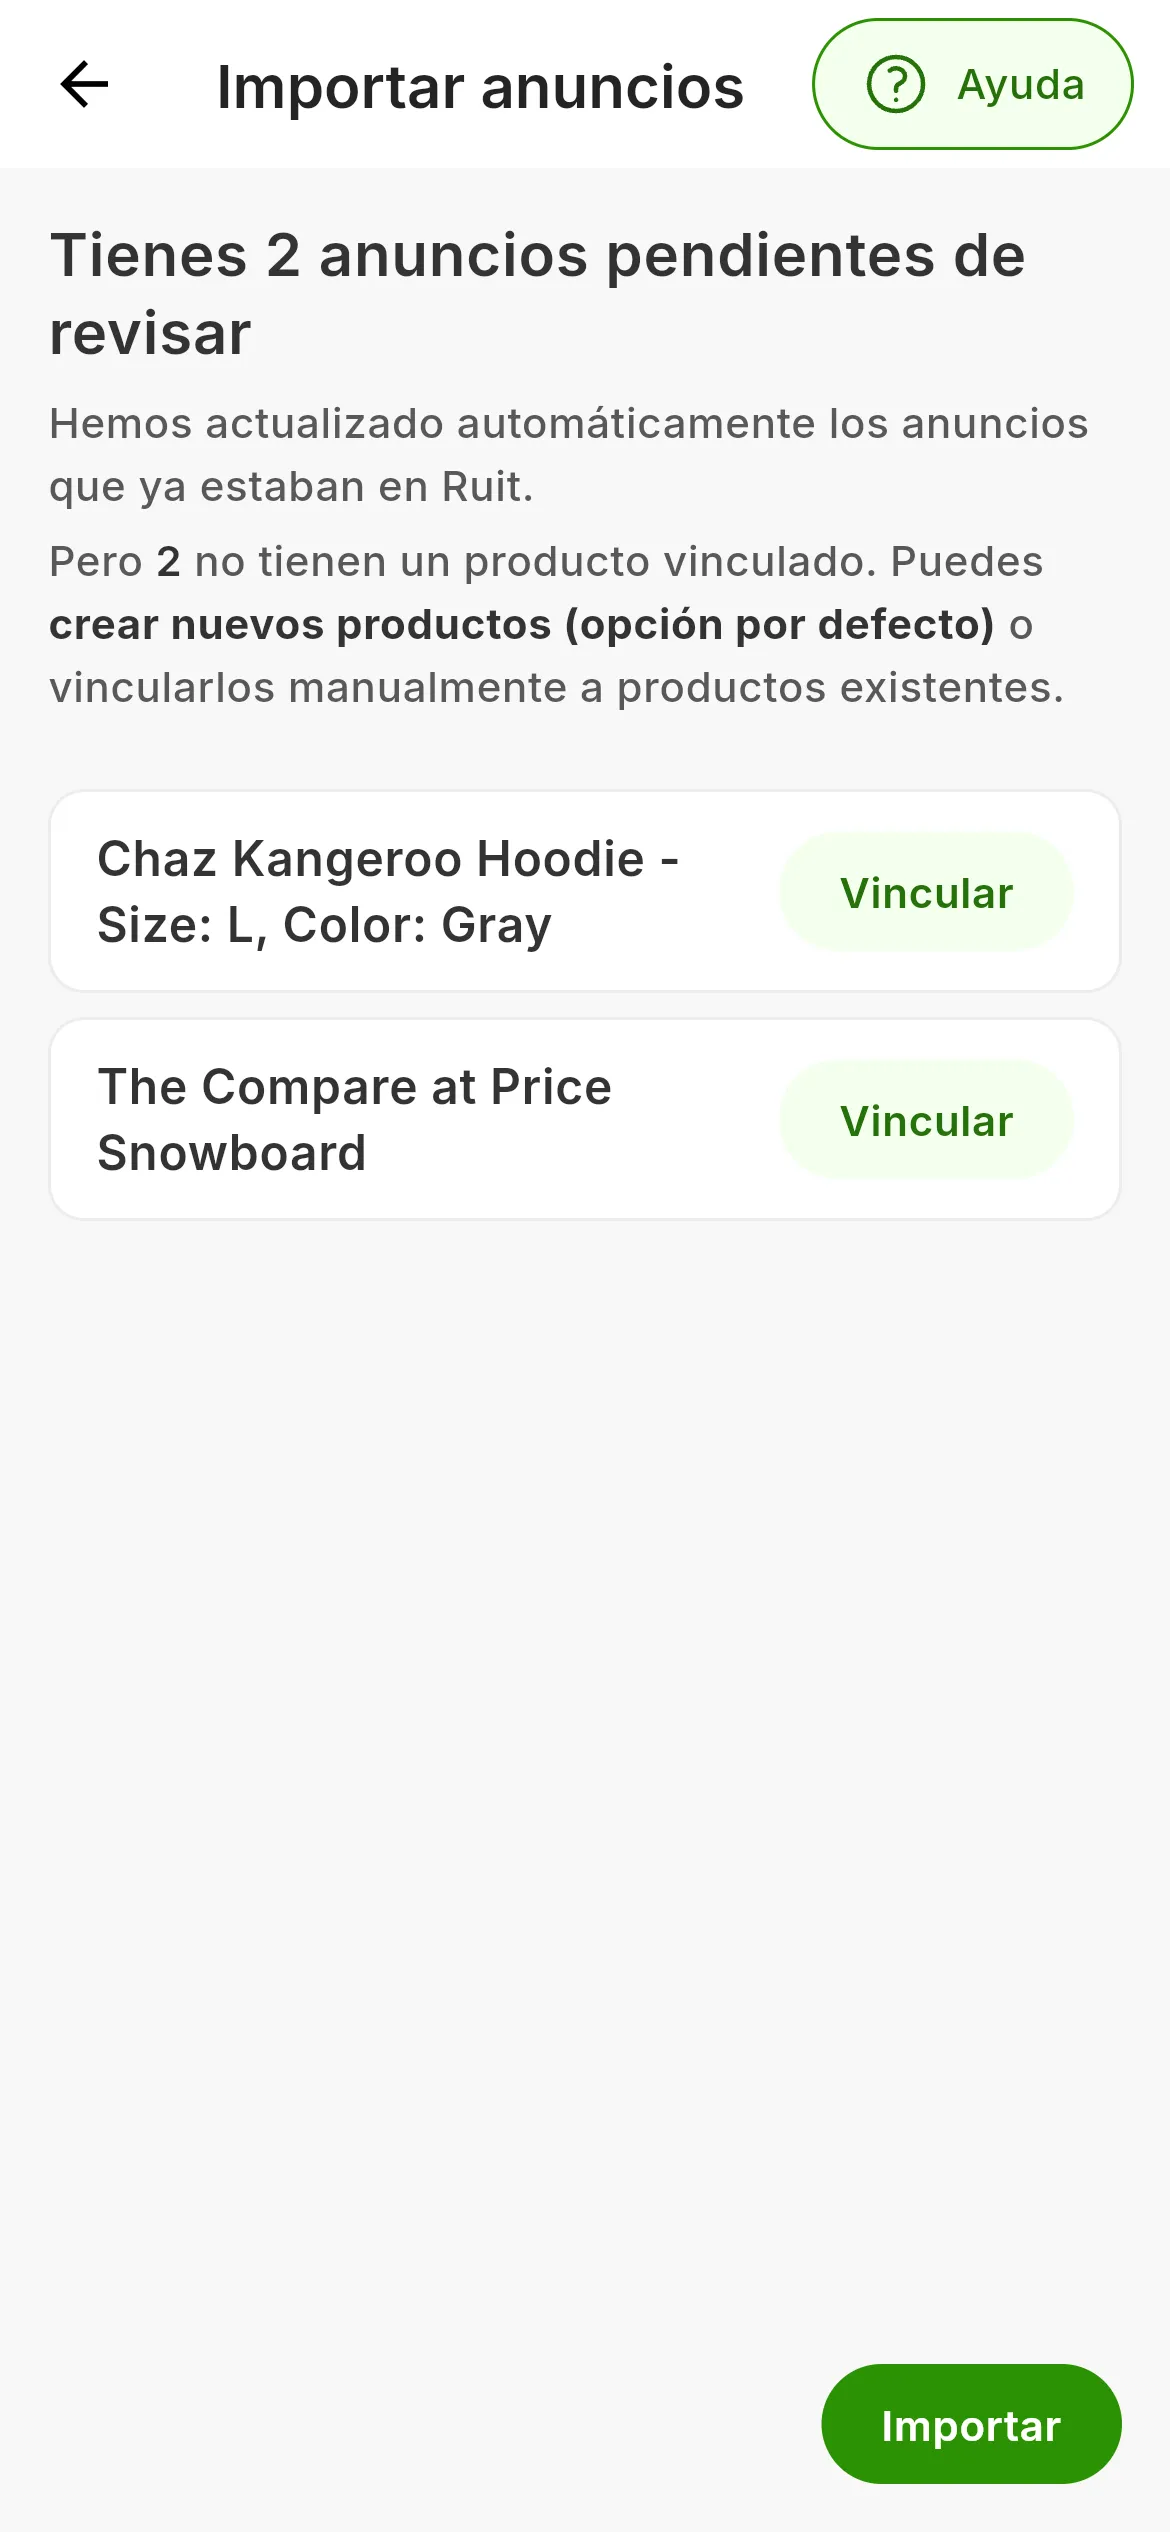Tap the Importar anuncios page title
This screenshot has height=2532, width=1170.
pyautogui.click(x=480, y=86)
